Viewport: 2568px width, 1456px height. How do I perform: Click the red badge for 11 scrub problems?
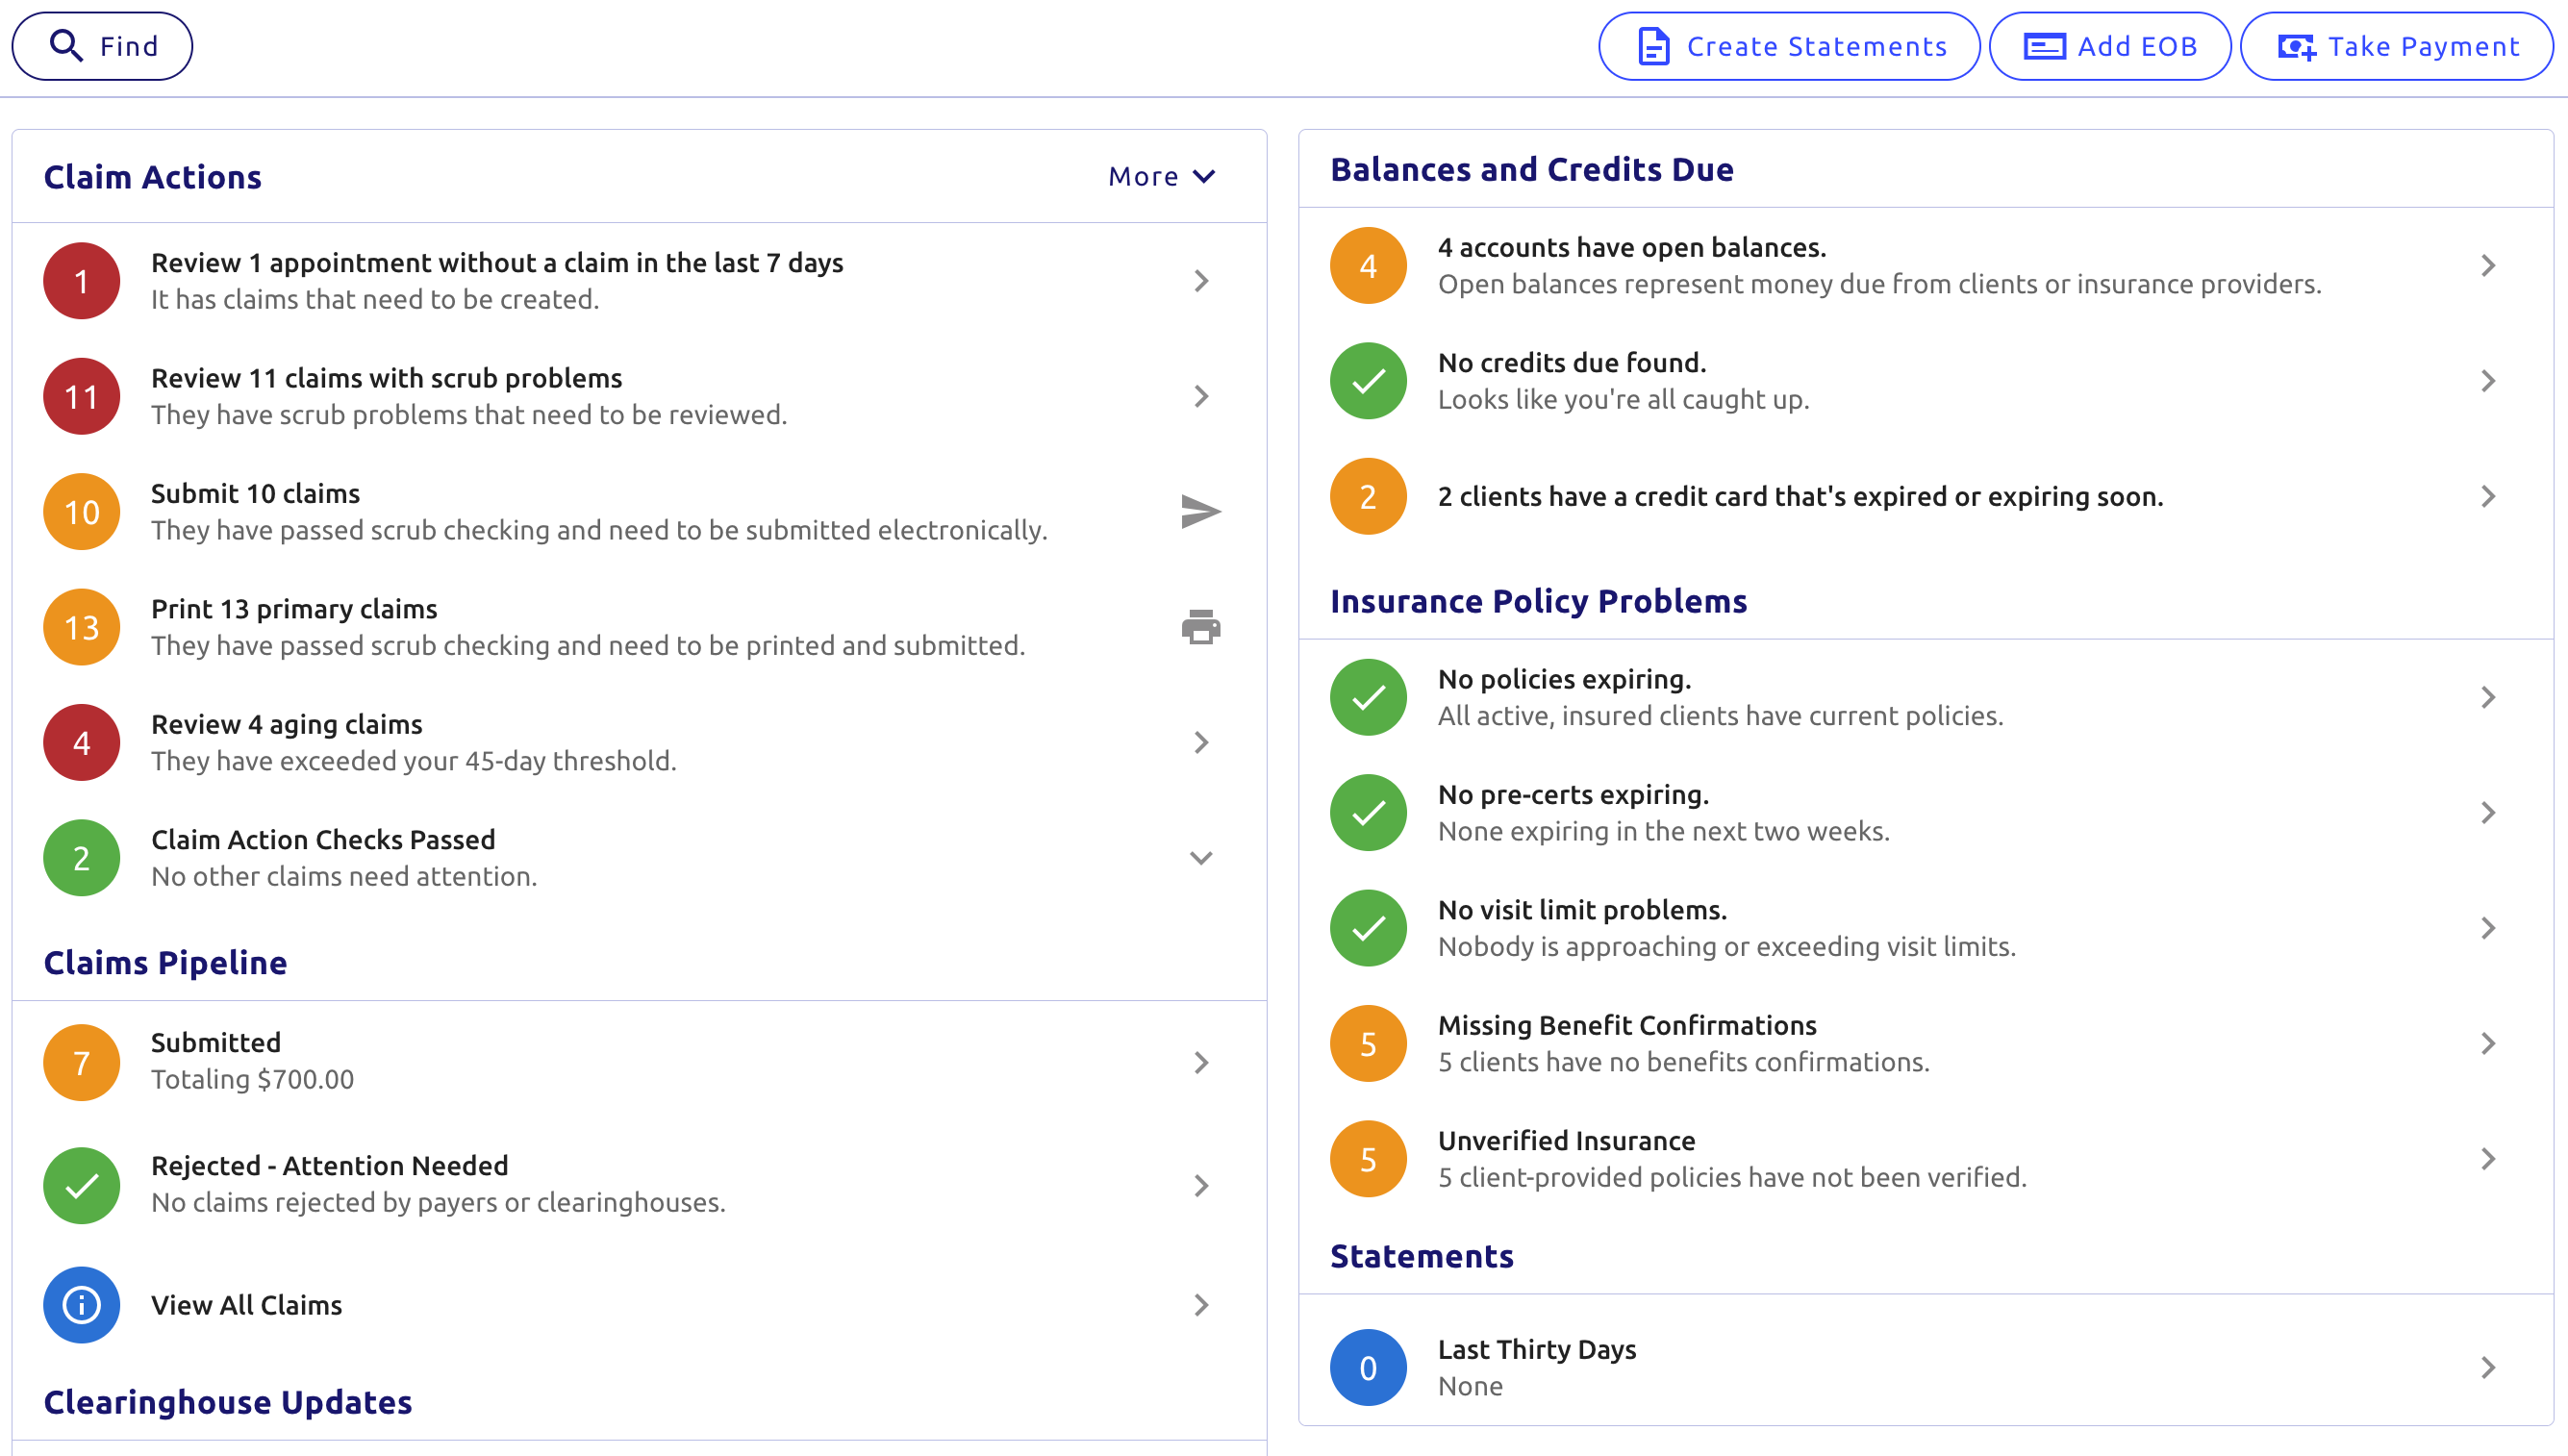coord(81,396)
